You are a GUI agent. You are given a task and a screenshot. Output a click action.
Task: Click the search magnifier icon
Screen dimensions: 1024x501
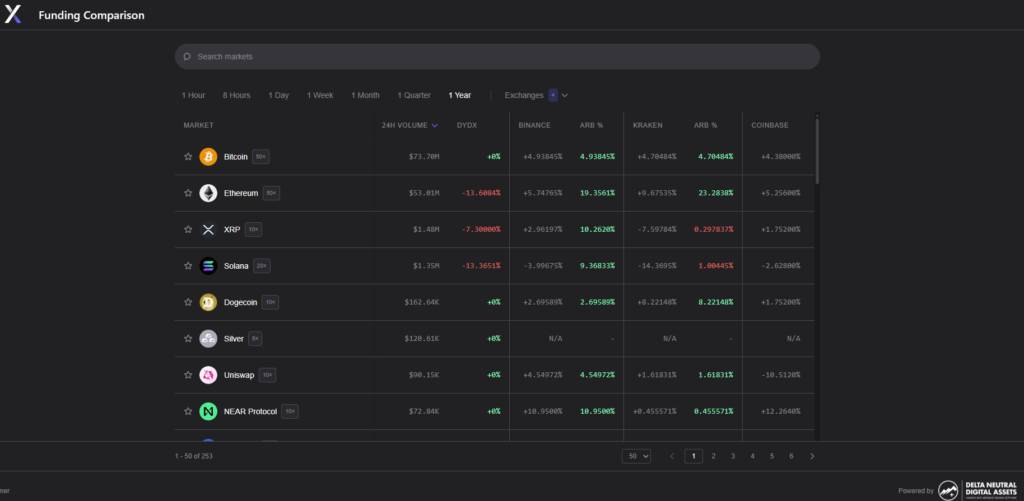(x=187, y=57)
